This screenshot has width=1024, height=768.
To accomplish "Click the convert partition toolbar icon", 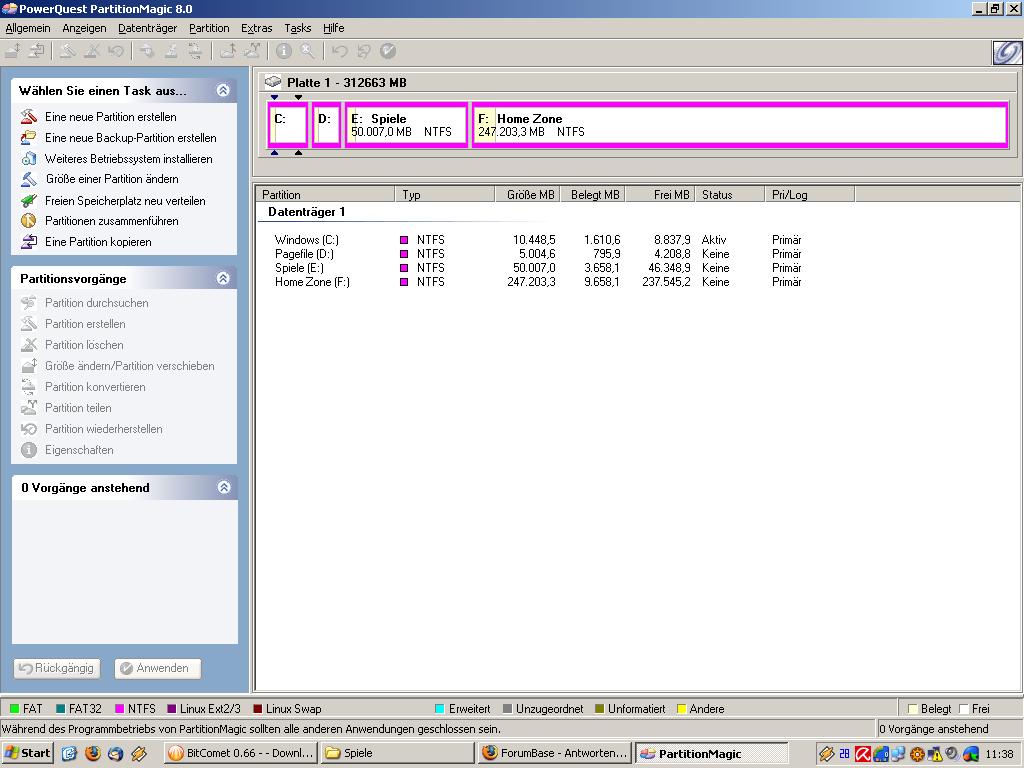I will point(195,51).
